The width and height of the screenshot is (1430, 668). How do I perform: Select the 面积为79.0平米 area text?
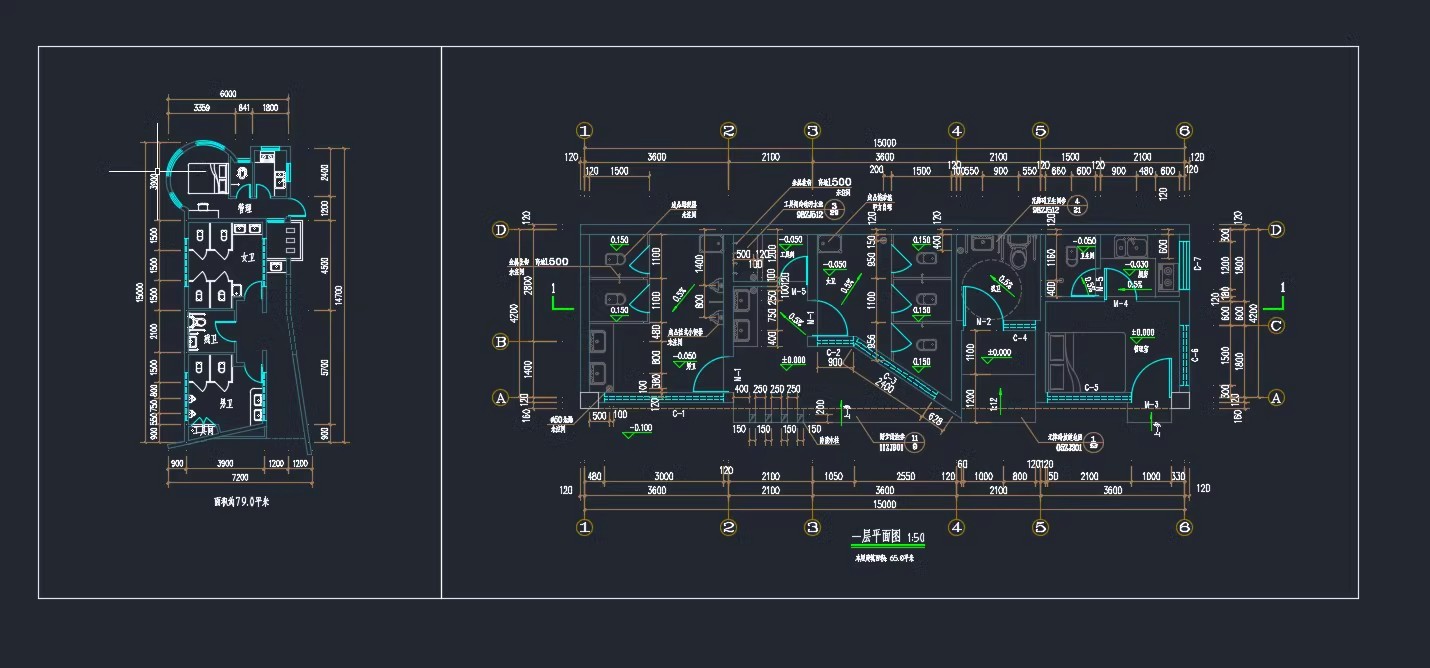coord(241,502)
